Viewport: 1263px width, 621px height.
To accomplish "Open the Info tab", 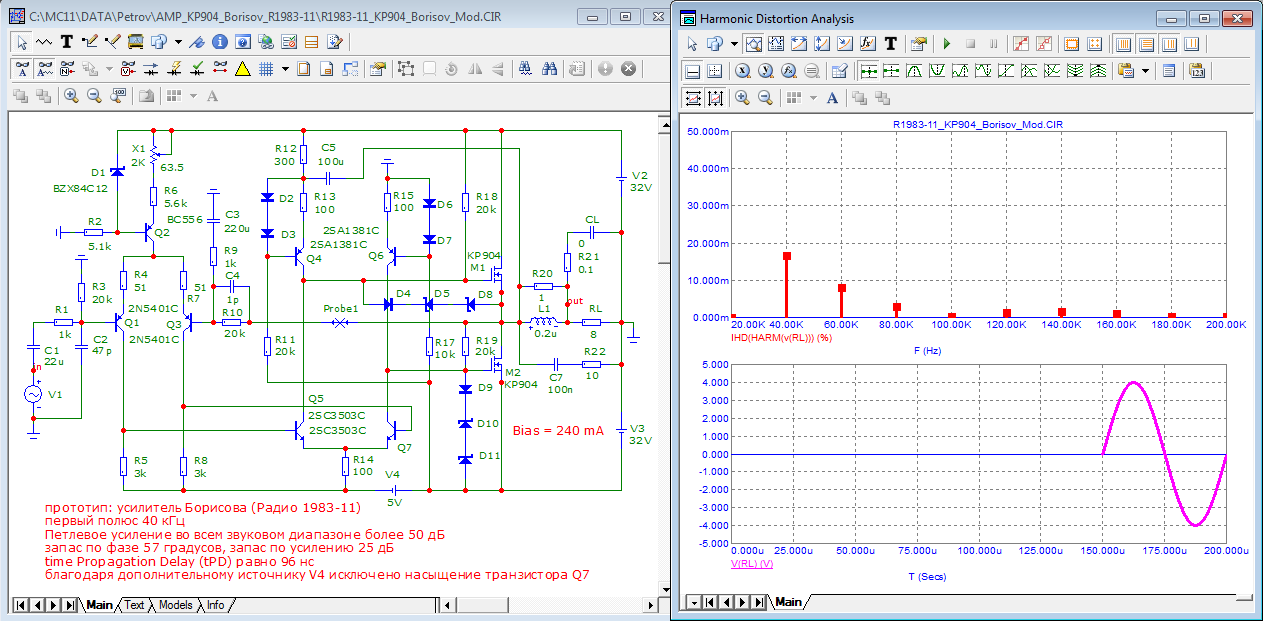I will [x=215, y=605].
